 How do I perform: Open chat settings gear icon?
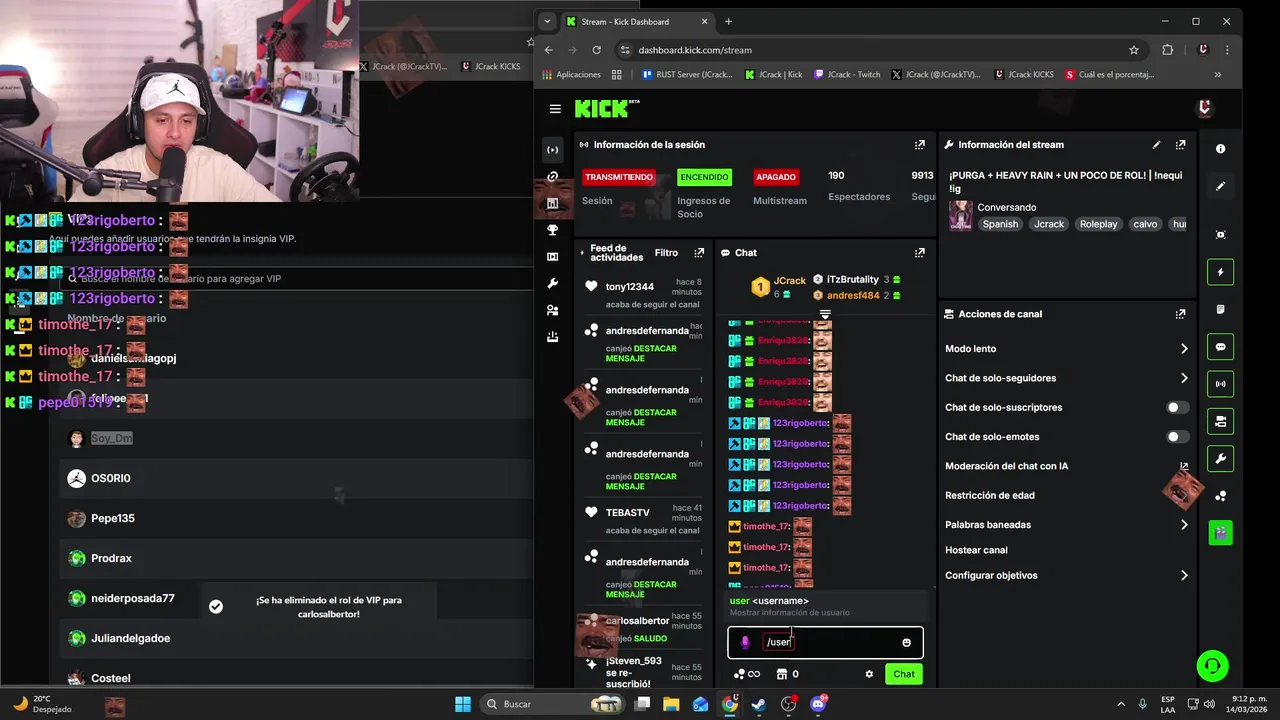[869, 674]
